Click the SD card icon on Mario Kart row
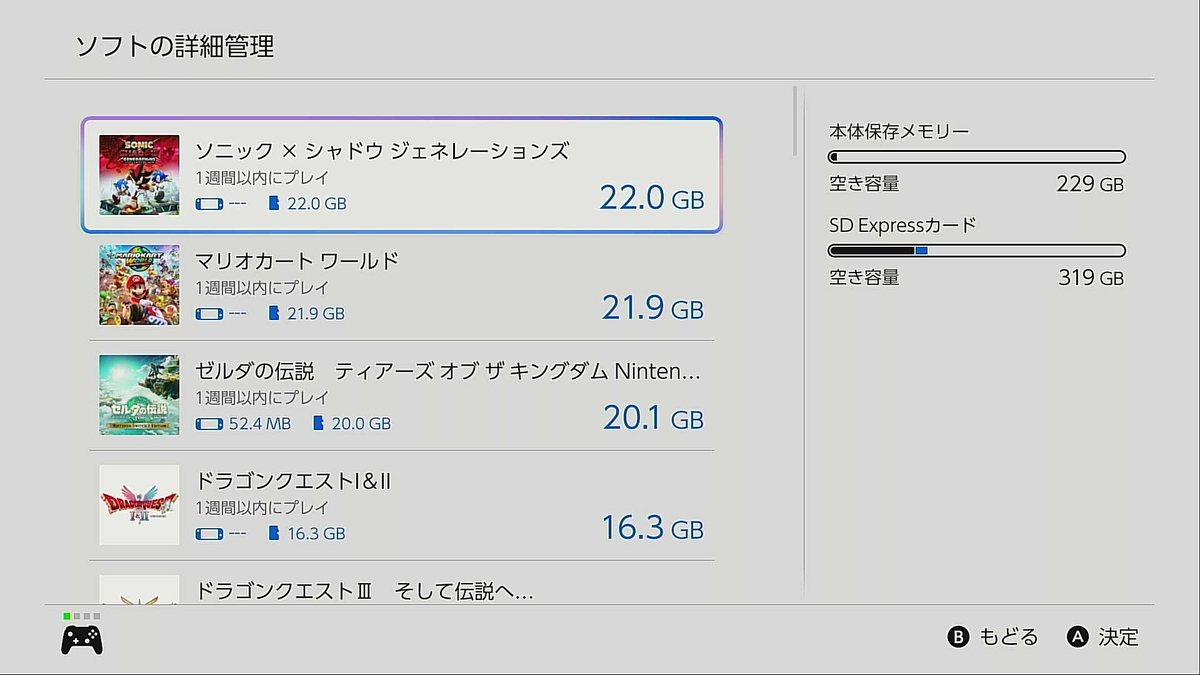Screen dimensions: 1200x675 coord(274,313)
